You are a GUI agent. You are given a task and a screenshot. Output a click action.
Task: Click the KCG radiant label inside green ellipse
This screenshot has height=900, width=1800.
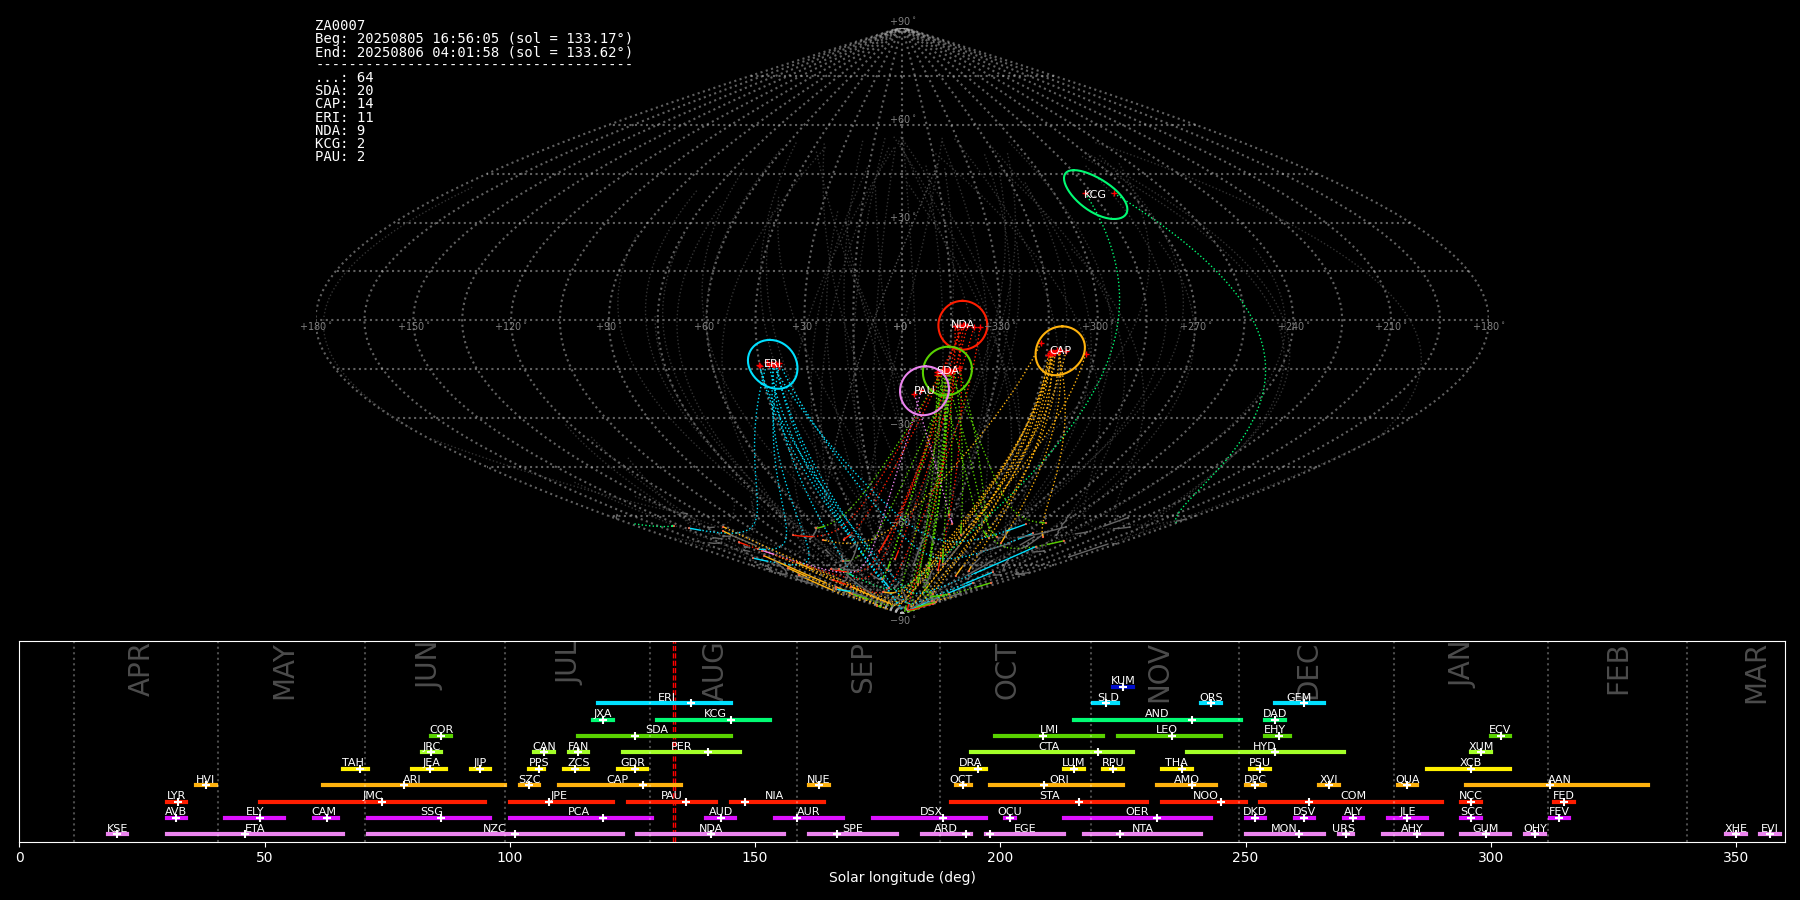1095,195
